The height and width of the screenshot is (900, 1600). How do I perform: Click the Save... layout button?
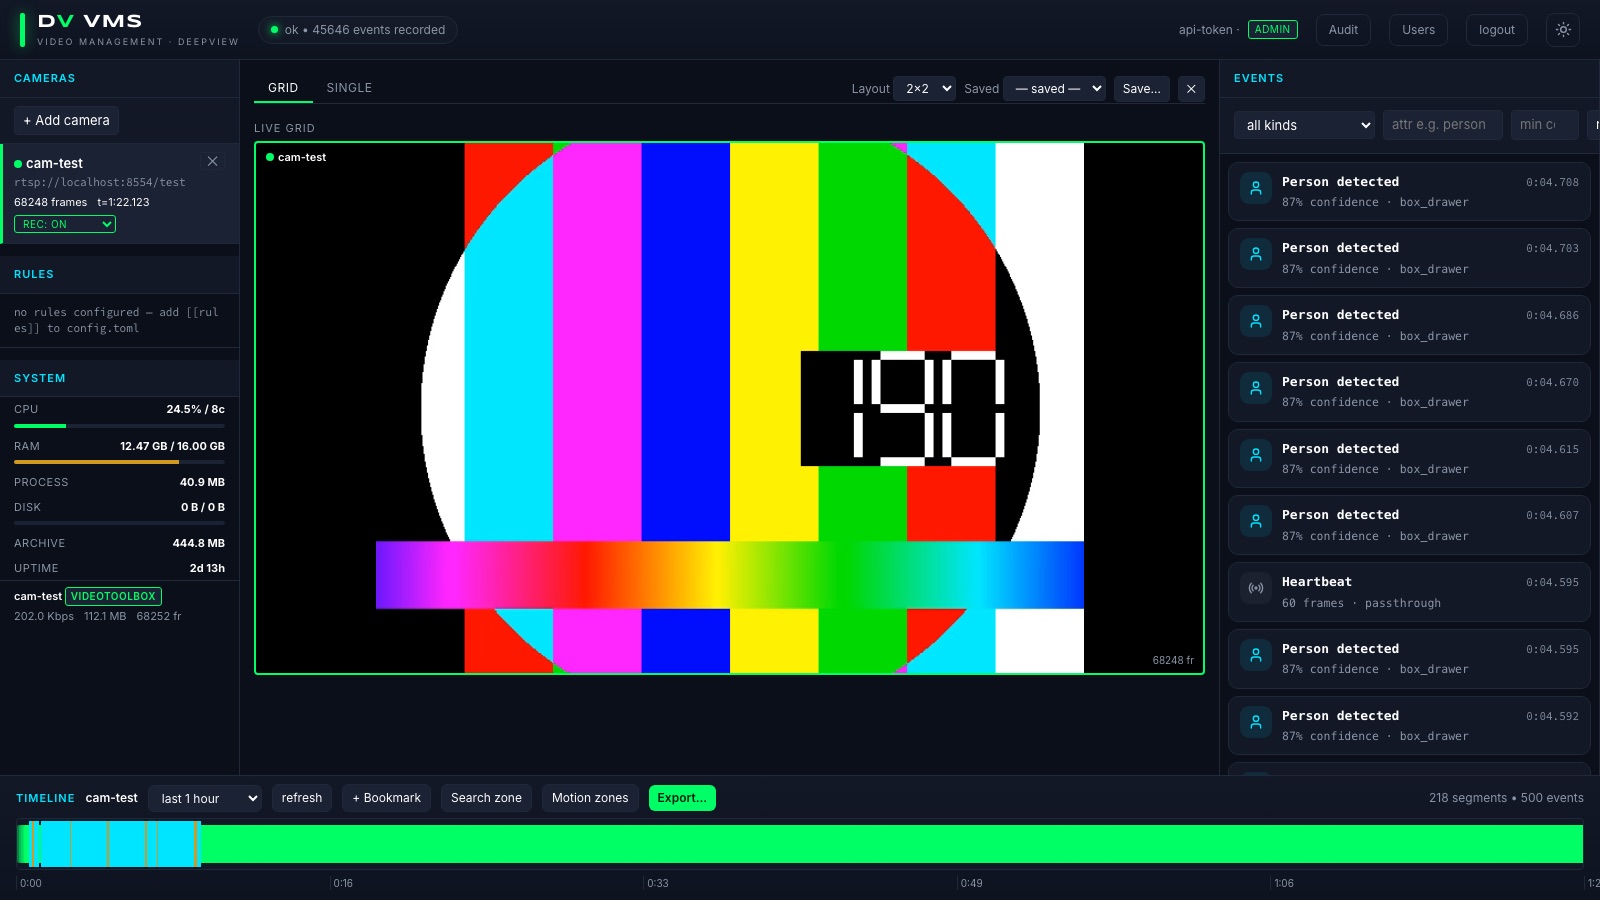[1141, 89]
